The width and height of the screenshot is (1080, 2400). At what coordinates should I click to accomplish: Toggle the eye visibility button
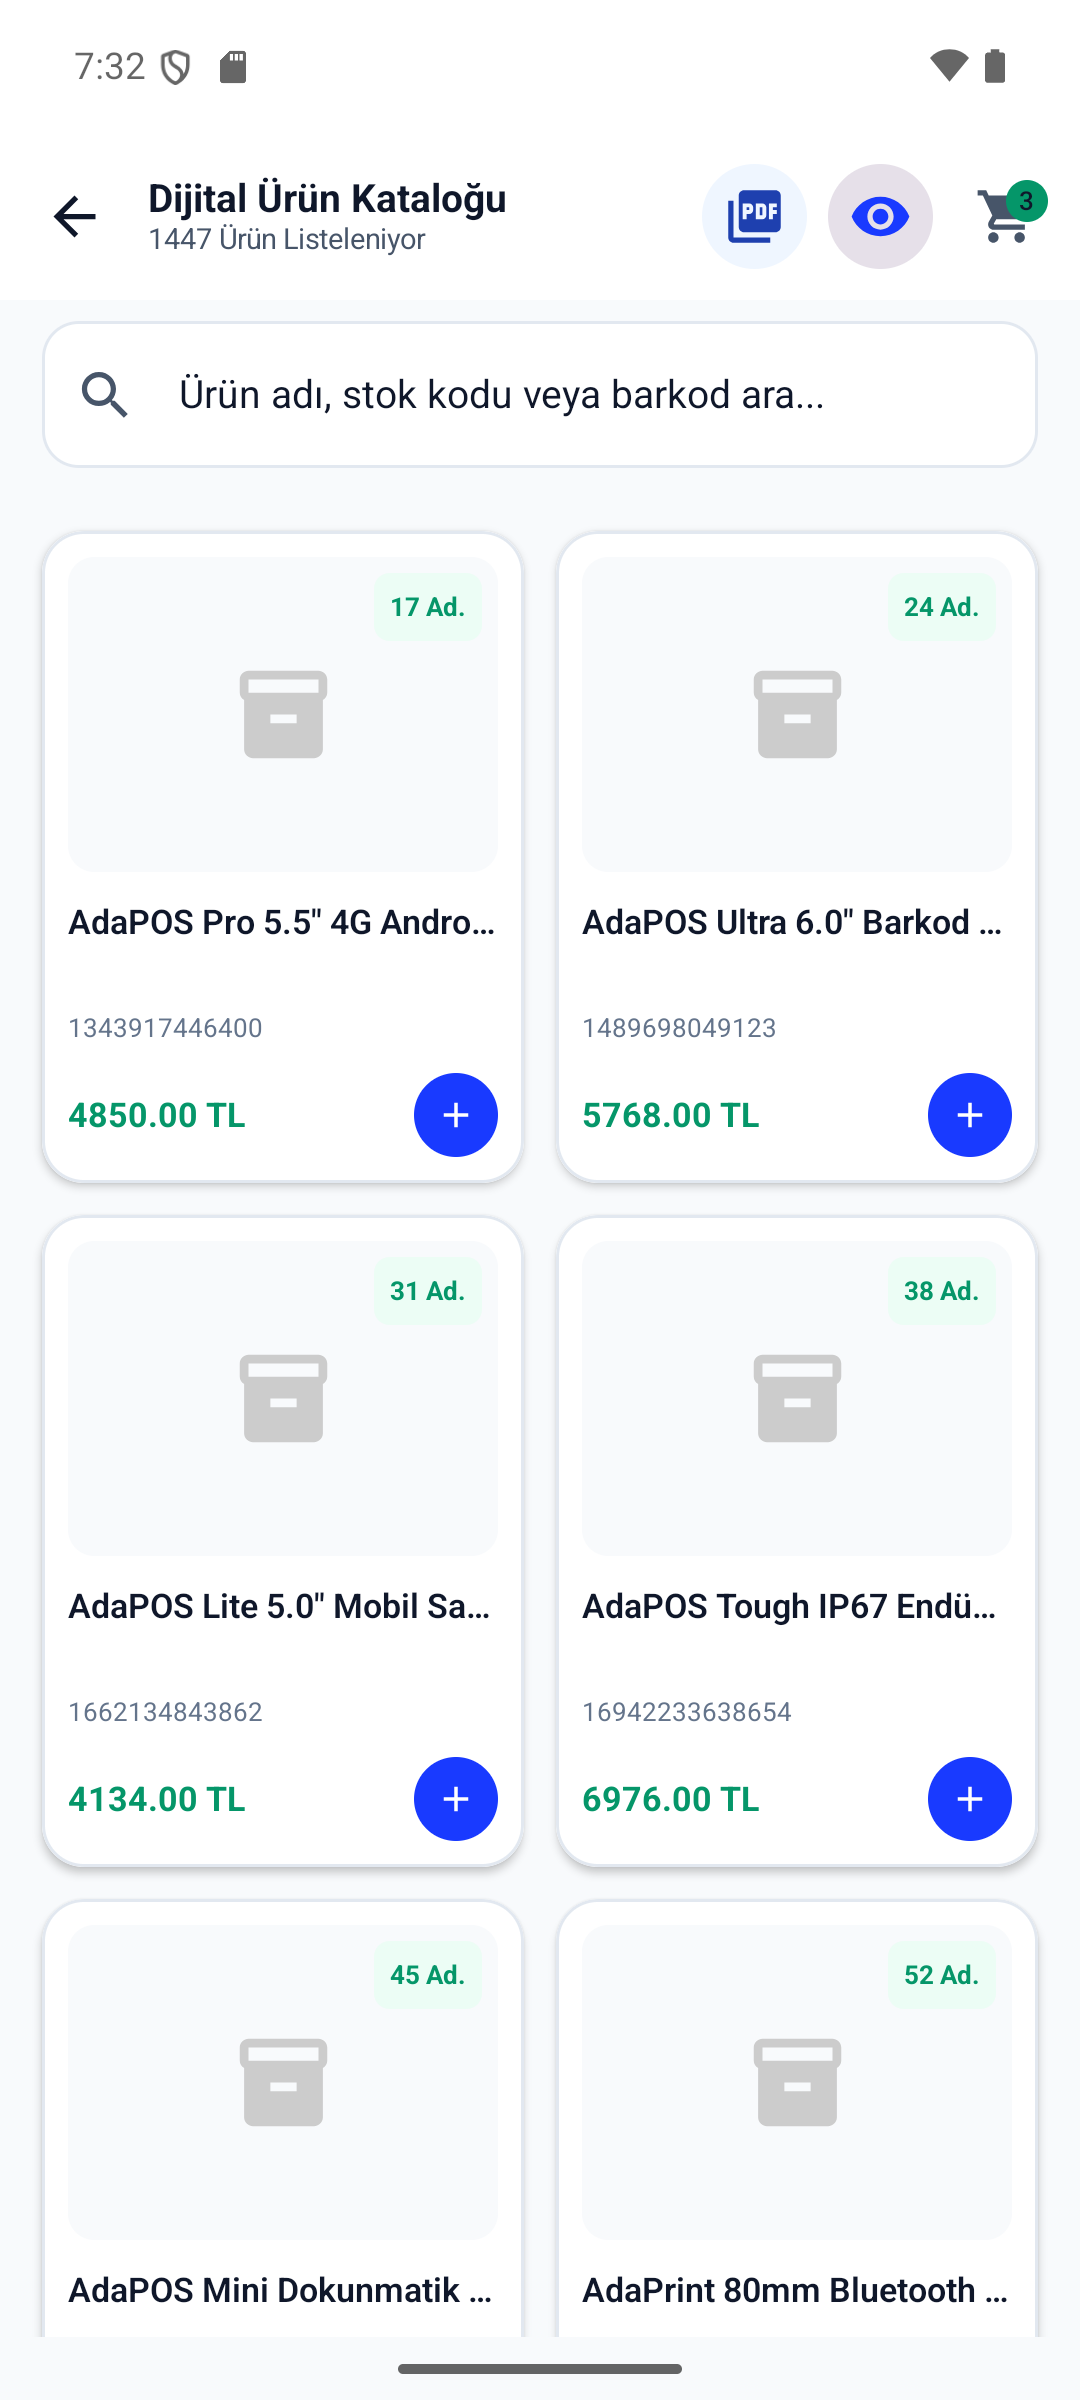[880, 217]
